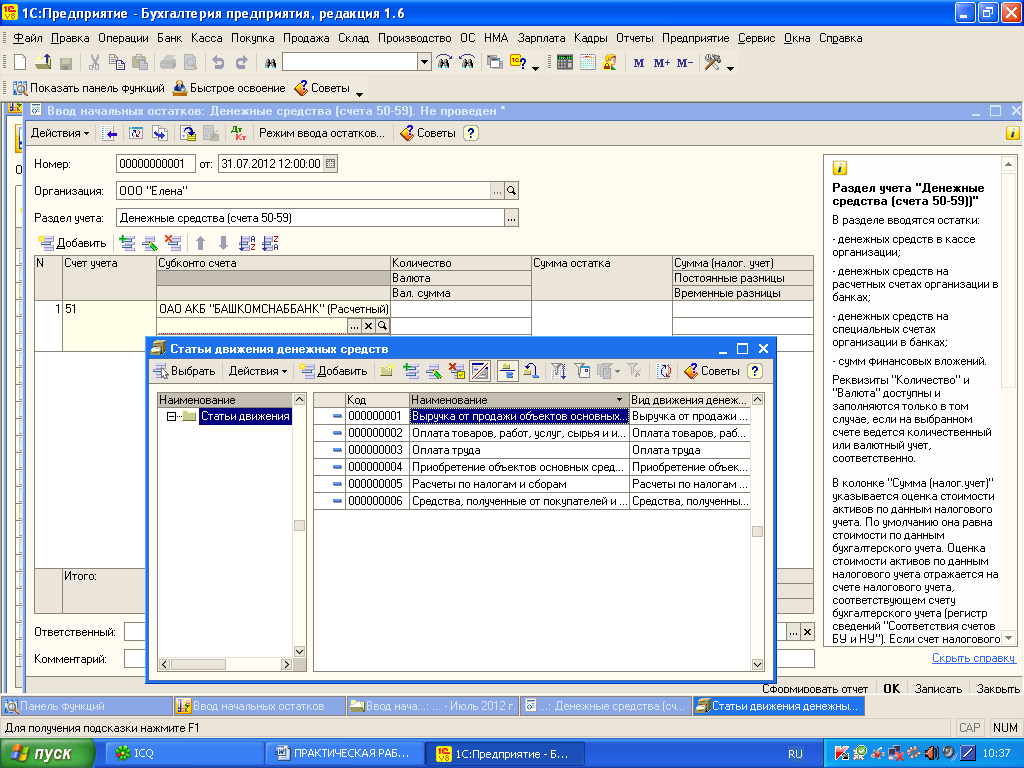Screen dimensions: 1024x768
Task: Open the calculator icon in the main toolbar
Action: point(565,63)
